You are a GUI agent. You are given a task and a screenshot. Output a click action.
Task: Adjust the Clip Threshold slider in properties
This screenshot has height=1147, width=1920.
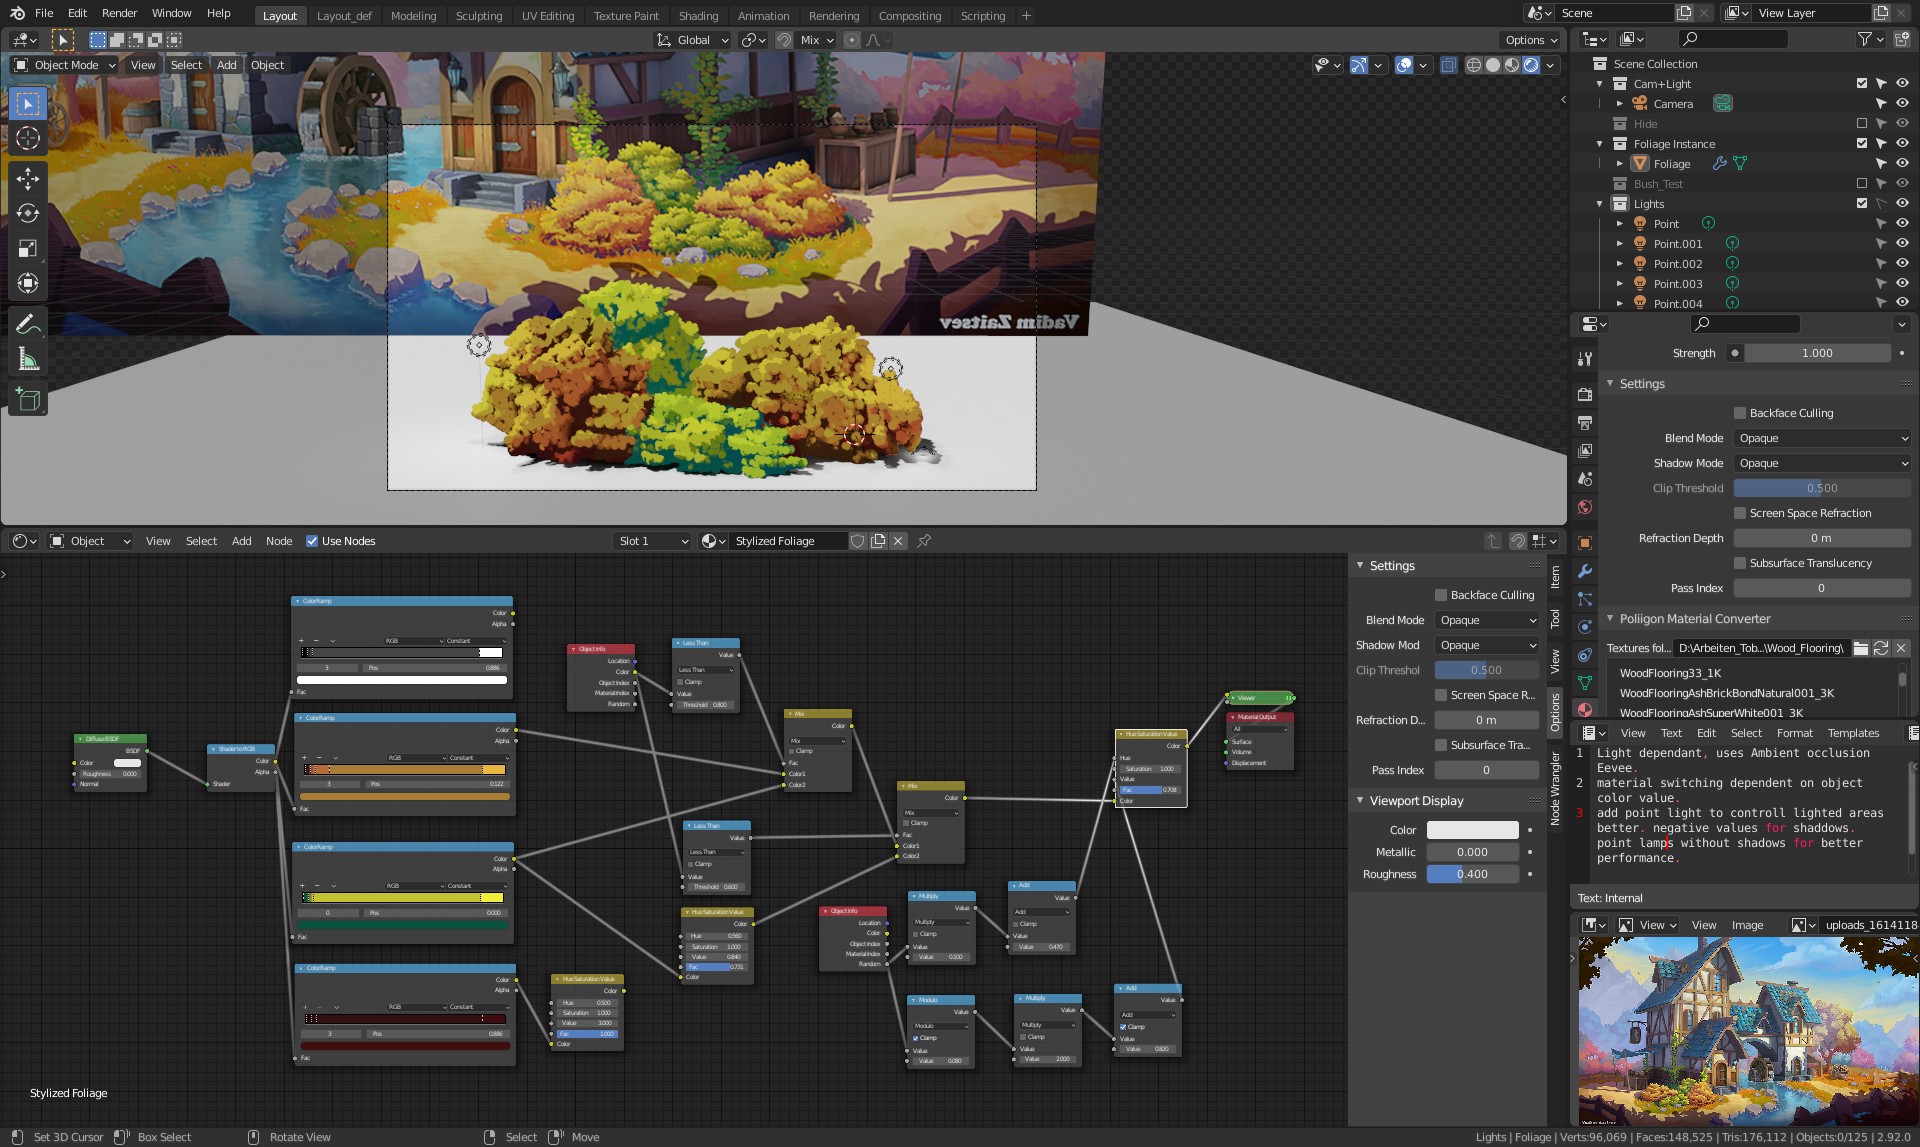[1821, 488]
